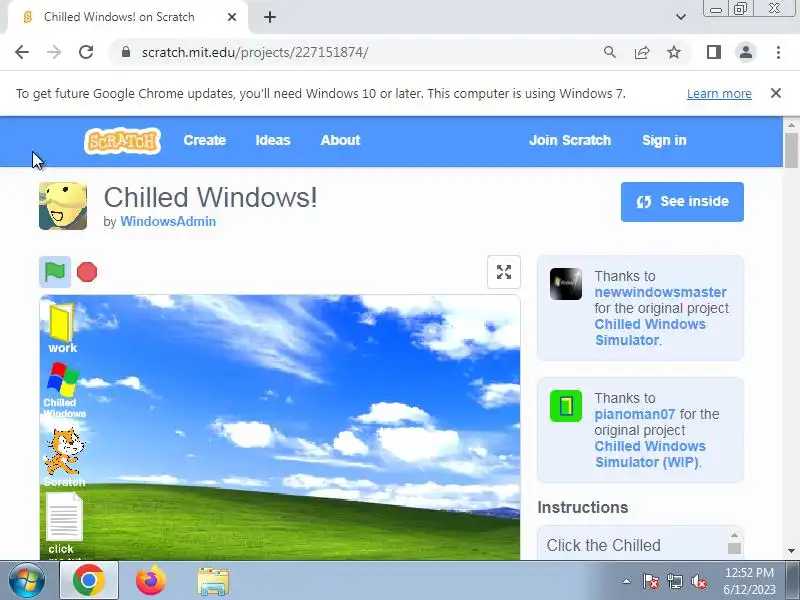
Task: Launch Firefox from the taskbar
Action: tap(151, 581)
